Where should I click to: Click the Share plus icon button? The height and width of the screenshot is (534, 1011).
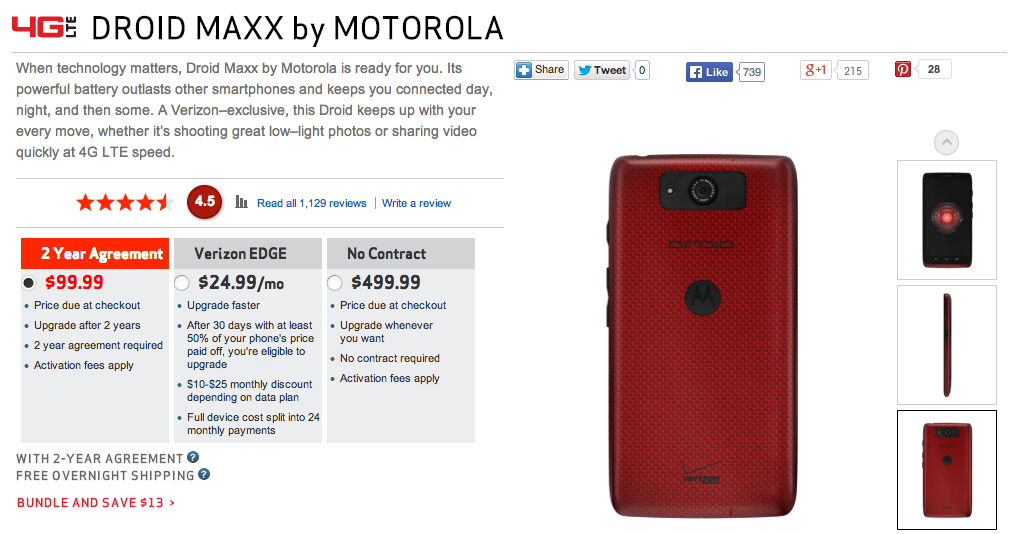point(541,70)
